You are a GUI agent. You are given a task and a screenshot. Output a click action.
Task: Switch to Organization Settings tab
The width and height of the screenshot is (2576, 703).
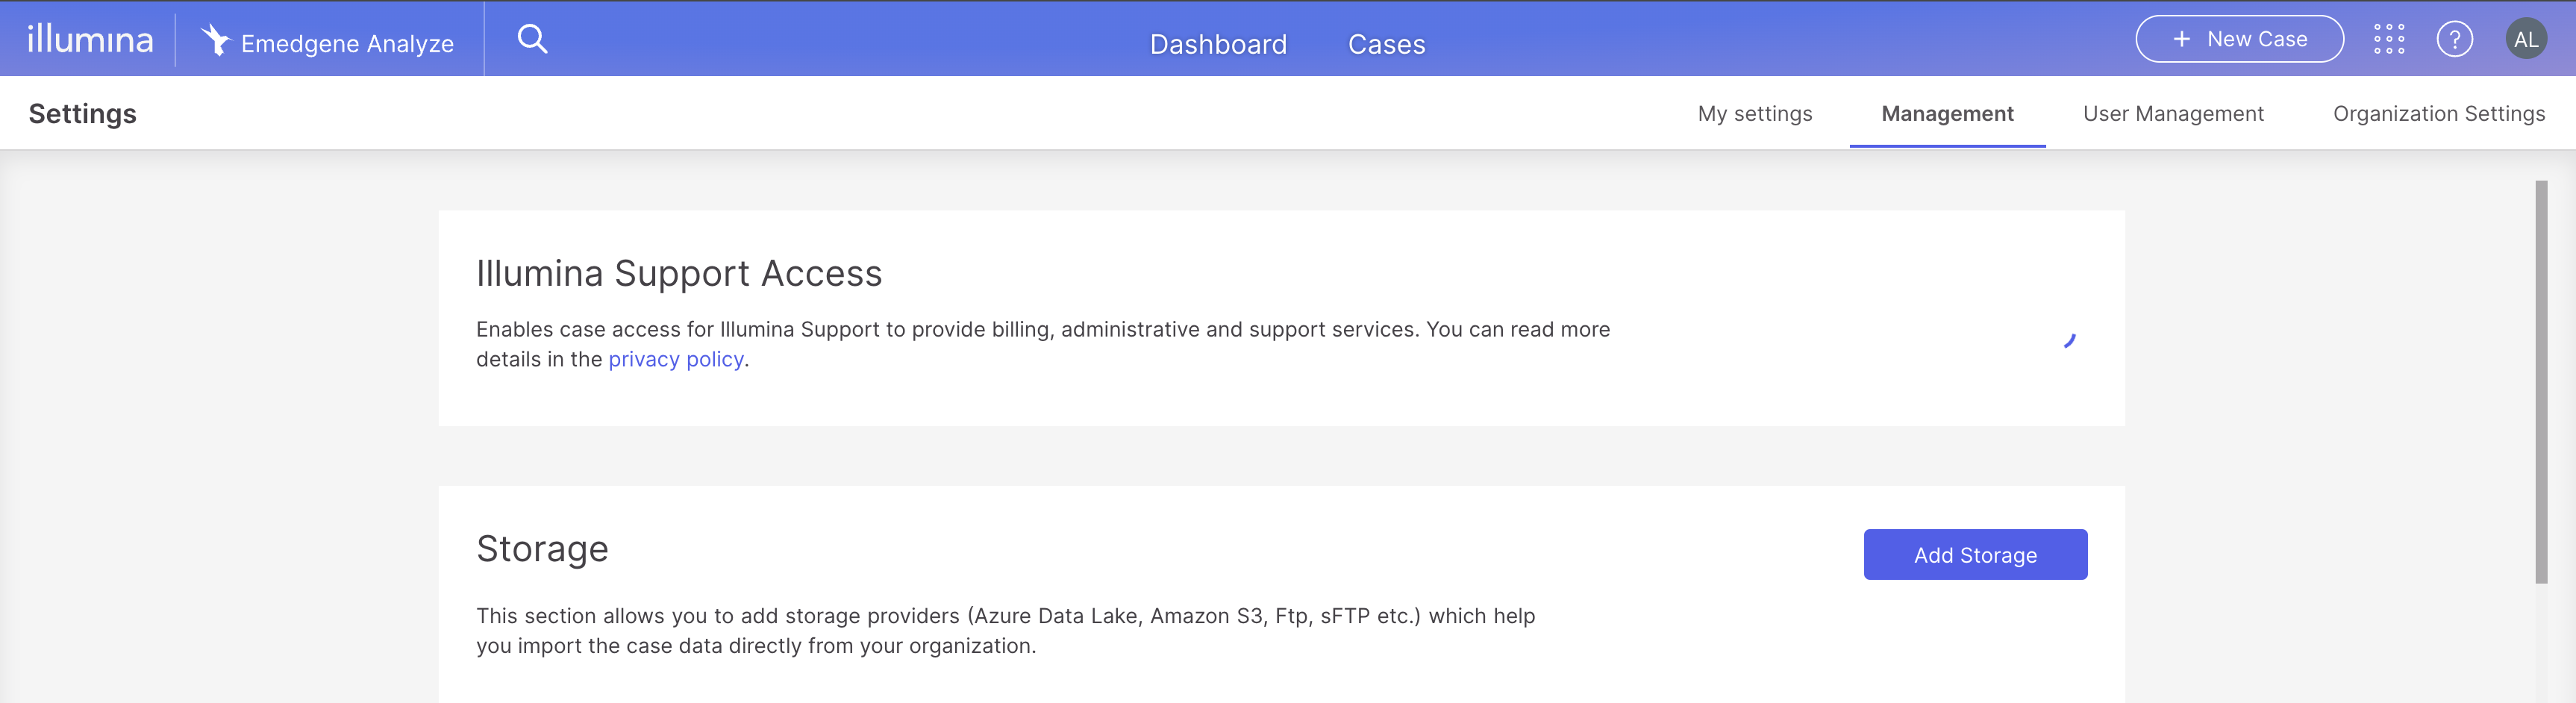tap(2438, 114)
